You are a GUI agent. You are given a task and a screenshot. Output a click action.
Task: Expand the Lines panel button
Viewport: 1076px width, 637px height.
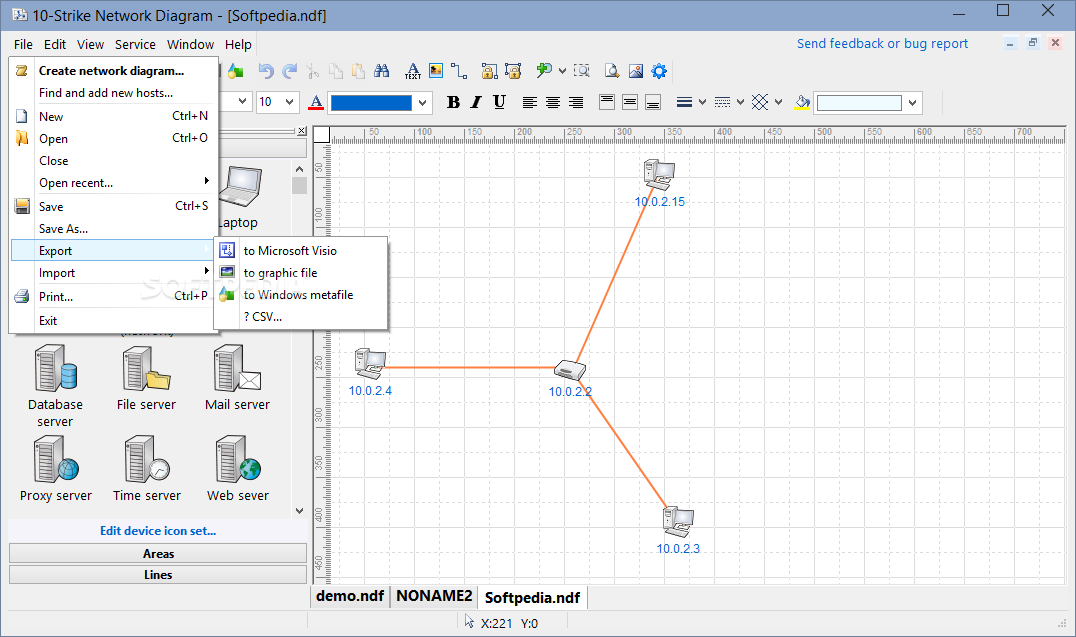158,575
